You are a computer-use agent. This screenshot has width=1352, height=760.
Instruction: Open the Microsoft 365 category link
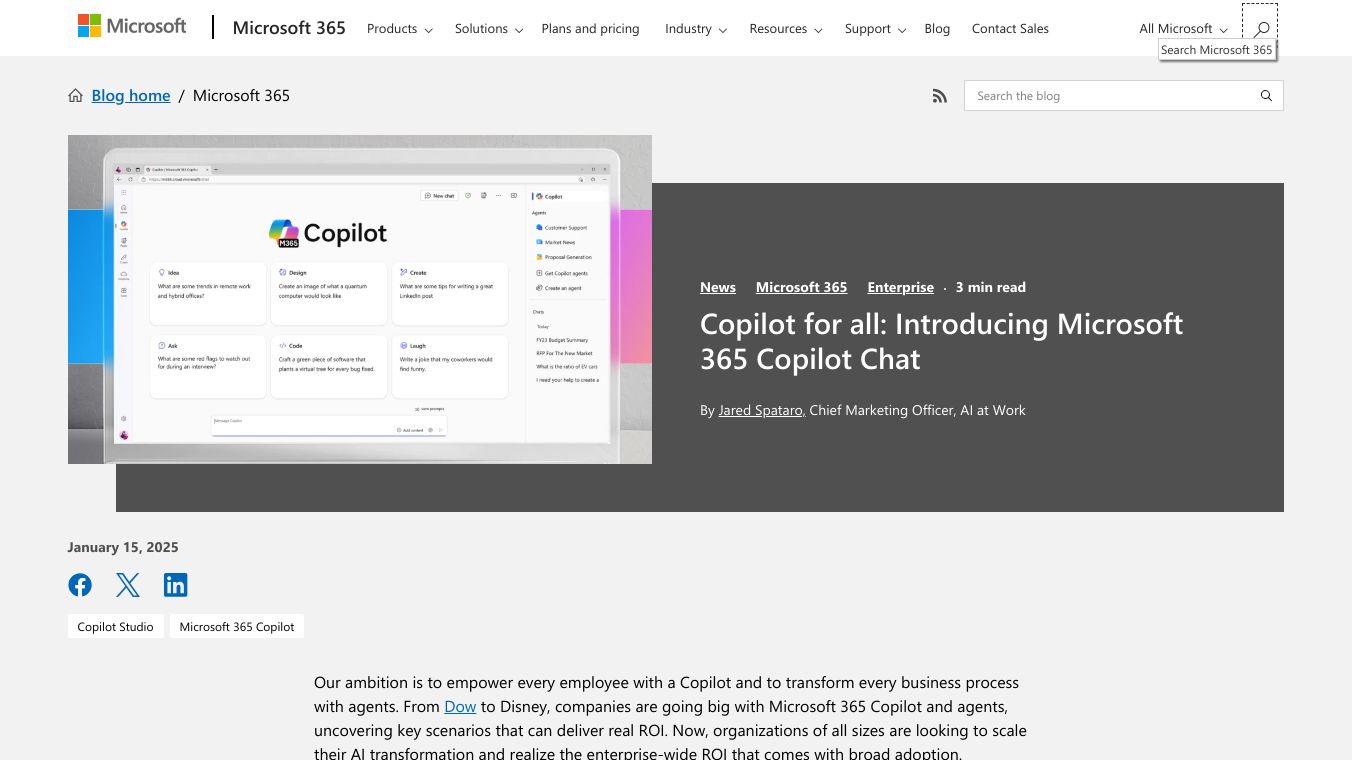pyautogui.click(x=801, y=287)
